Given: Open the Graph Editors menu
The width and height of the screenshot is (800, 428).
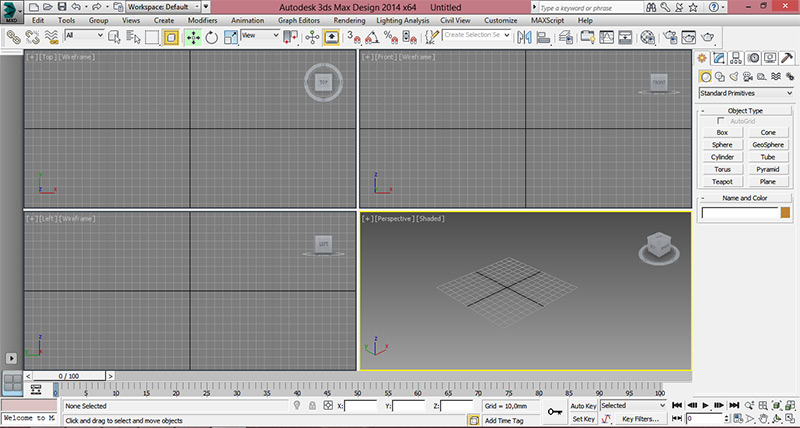Looking at the screenshot, I should click(x=299, y=20).
